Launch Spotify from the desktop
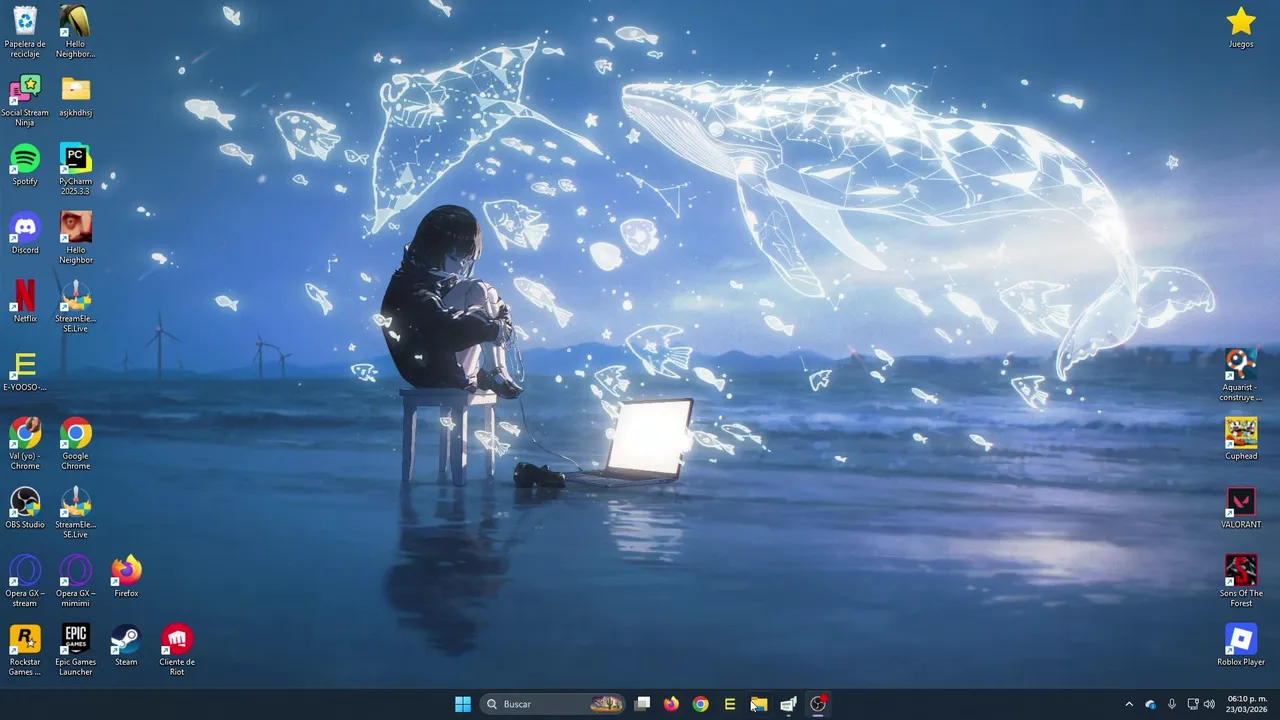 pos(25,164)
